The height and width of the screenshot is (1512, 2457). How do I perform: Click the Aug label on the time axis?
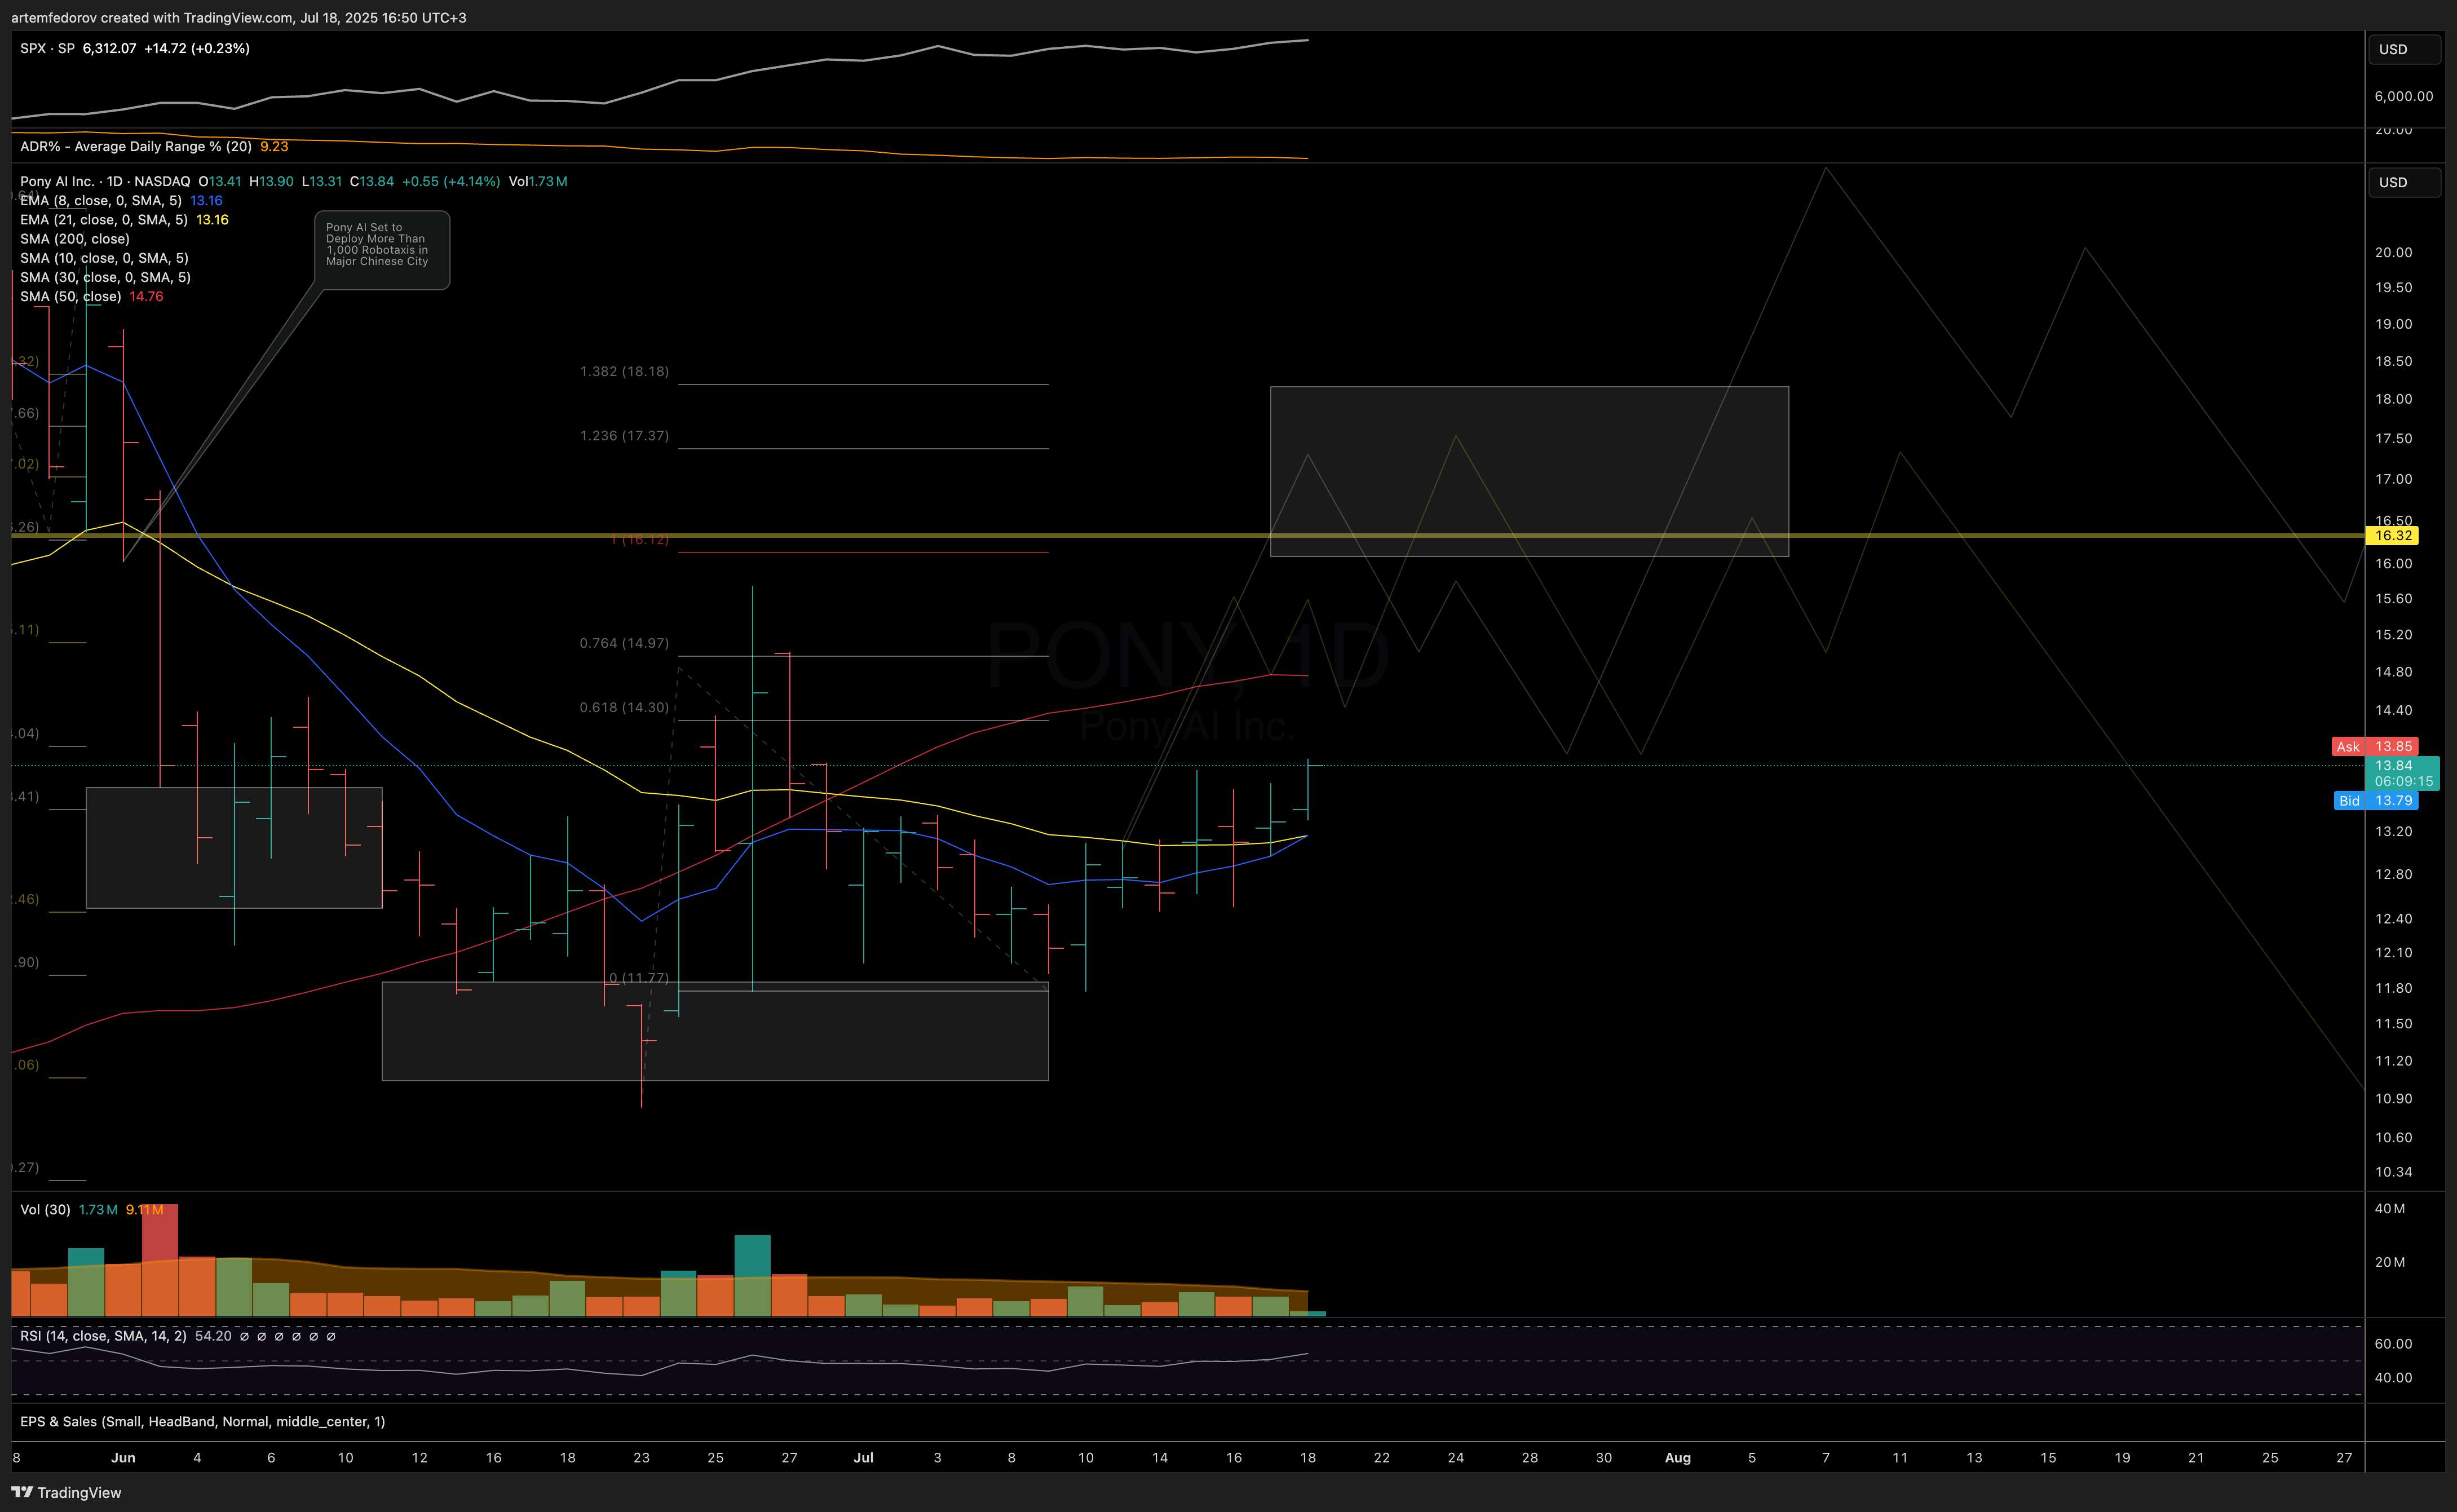click(x=1677, y=1457)
